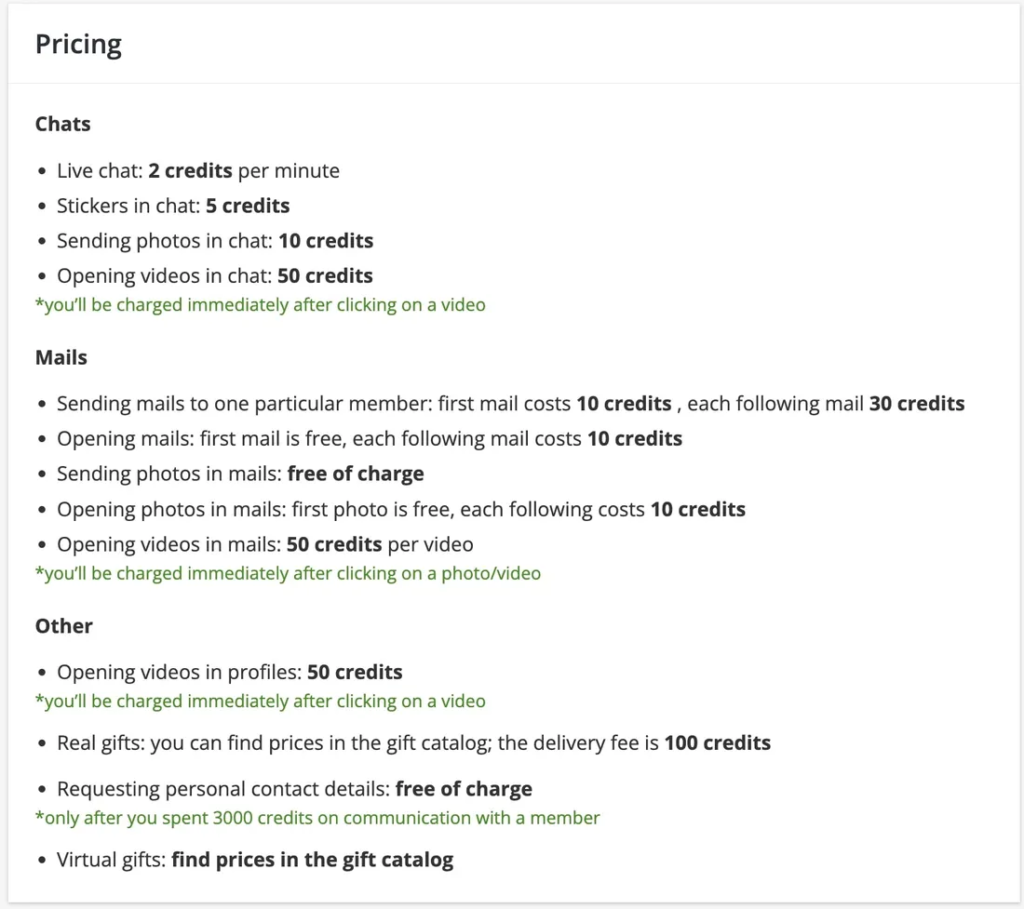
Task: Click the green note under the Chats list
Action: pyautogui.click(x=261, y=305)
